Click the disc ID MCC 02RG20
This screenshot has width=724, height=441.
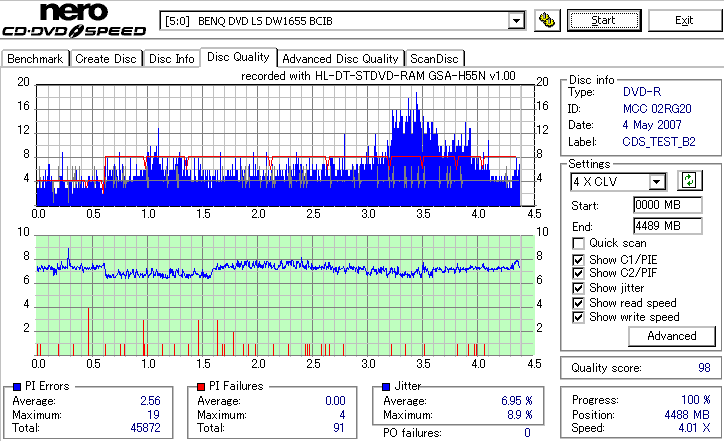[x=657, y=109]
